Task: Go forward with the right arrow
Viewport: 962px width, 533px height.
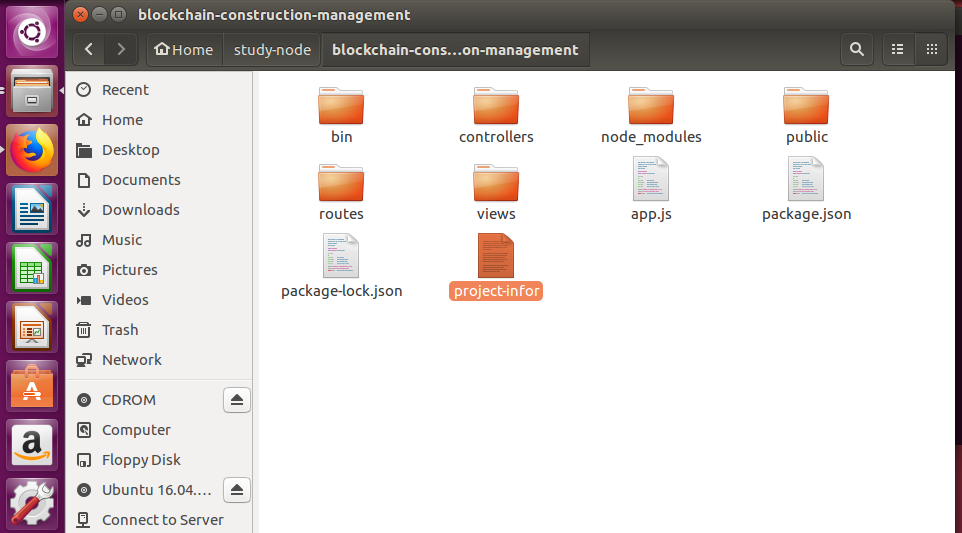Action: pos(121,50)
